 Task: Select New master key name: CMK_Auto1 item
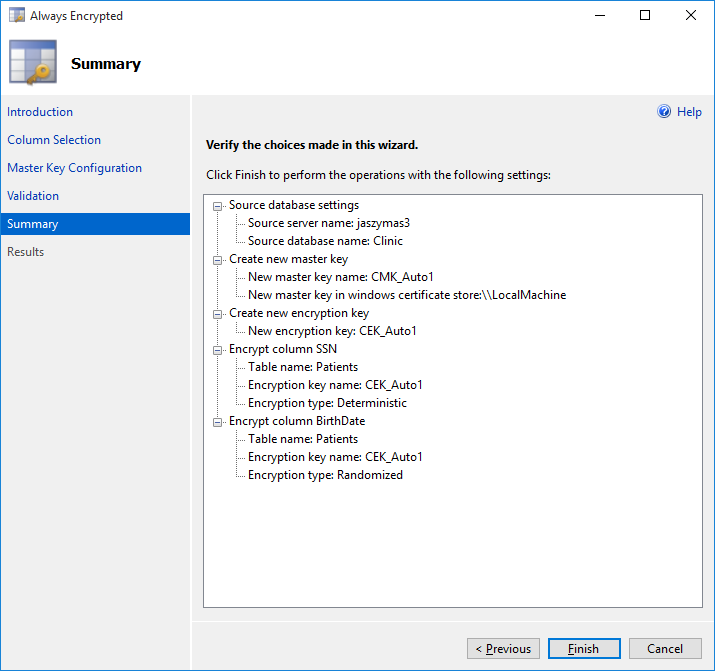[340, 277]
